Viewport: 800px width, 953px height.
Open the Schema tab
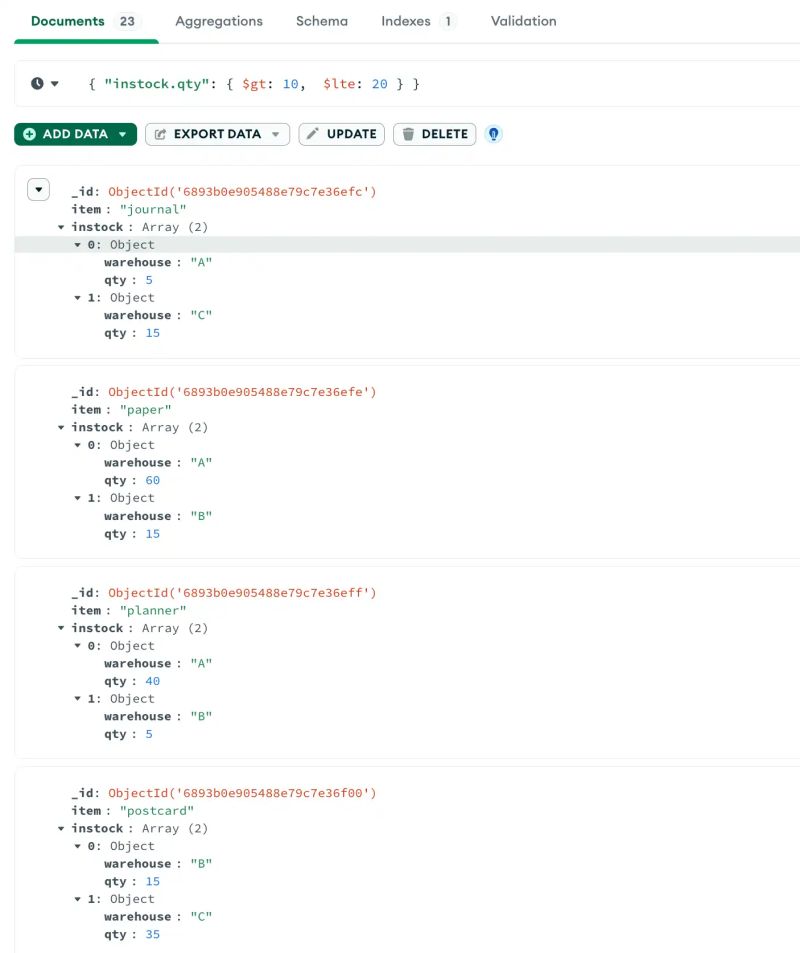pyautogui.click(x=321, y=20)
